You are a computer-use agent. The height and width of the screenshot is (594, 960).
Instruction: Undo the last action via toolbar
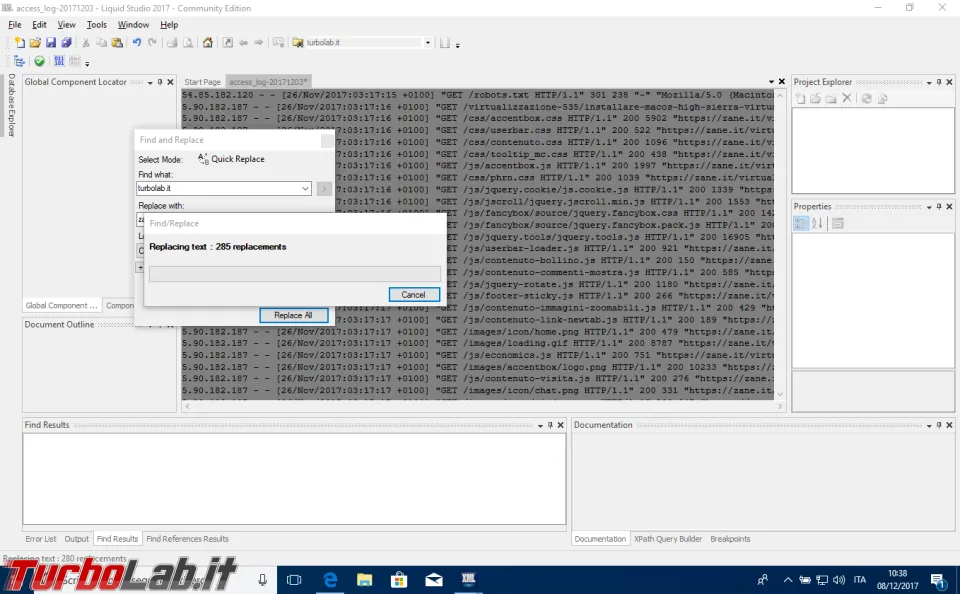click(x=137, y=42)
